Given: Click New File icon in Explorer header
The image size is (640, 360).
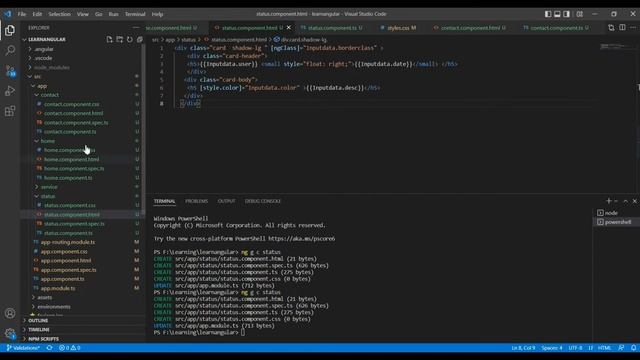Looking at the screenshot, I should tap(109, 40).
